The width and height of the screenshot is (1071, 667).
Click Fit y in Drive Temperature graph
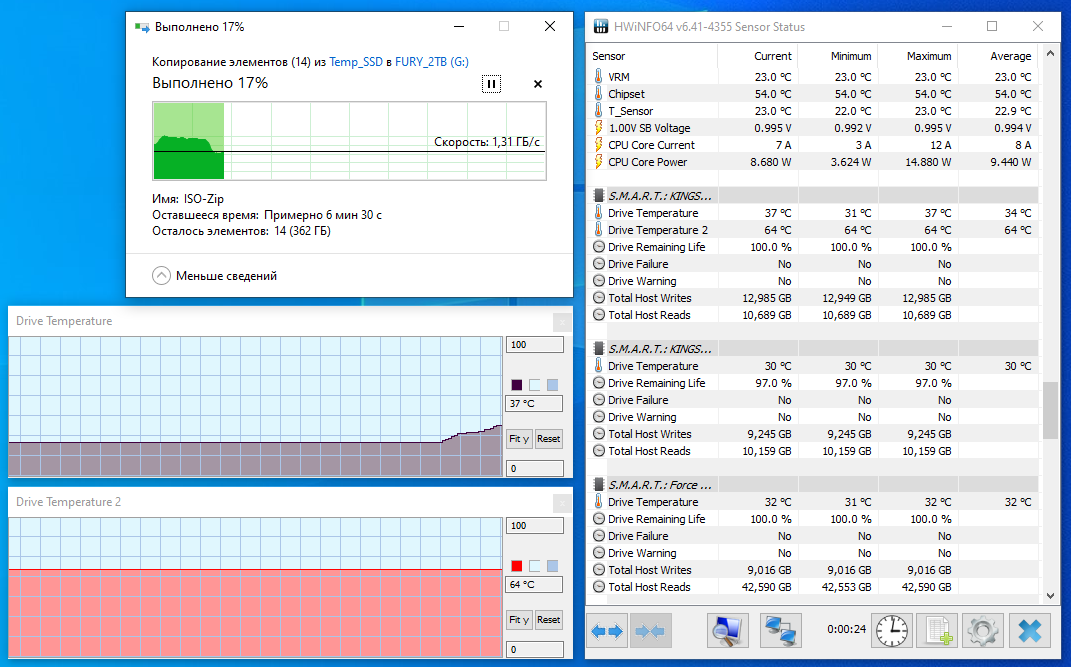pos(519,439)
